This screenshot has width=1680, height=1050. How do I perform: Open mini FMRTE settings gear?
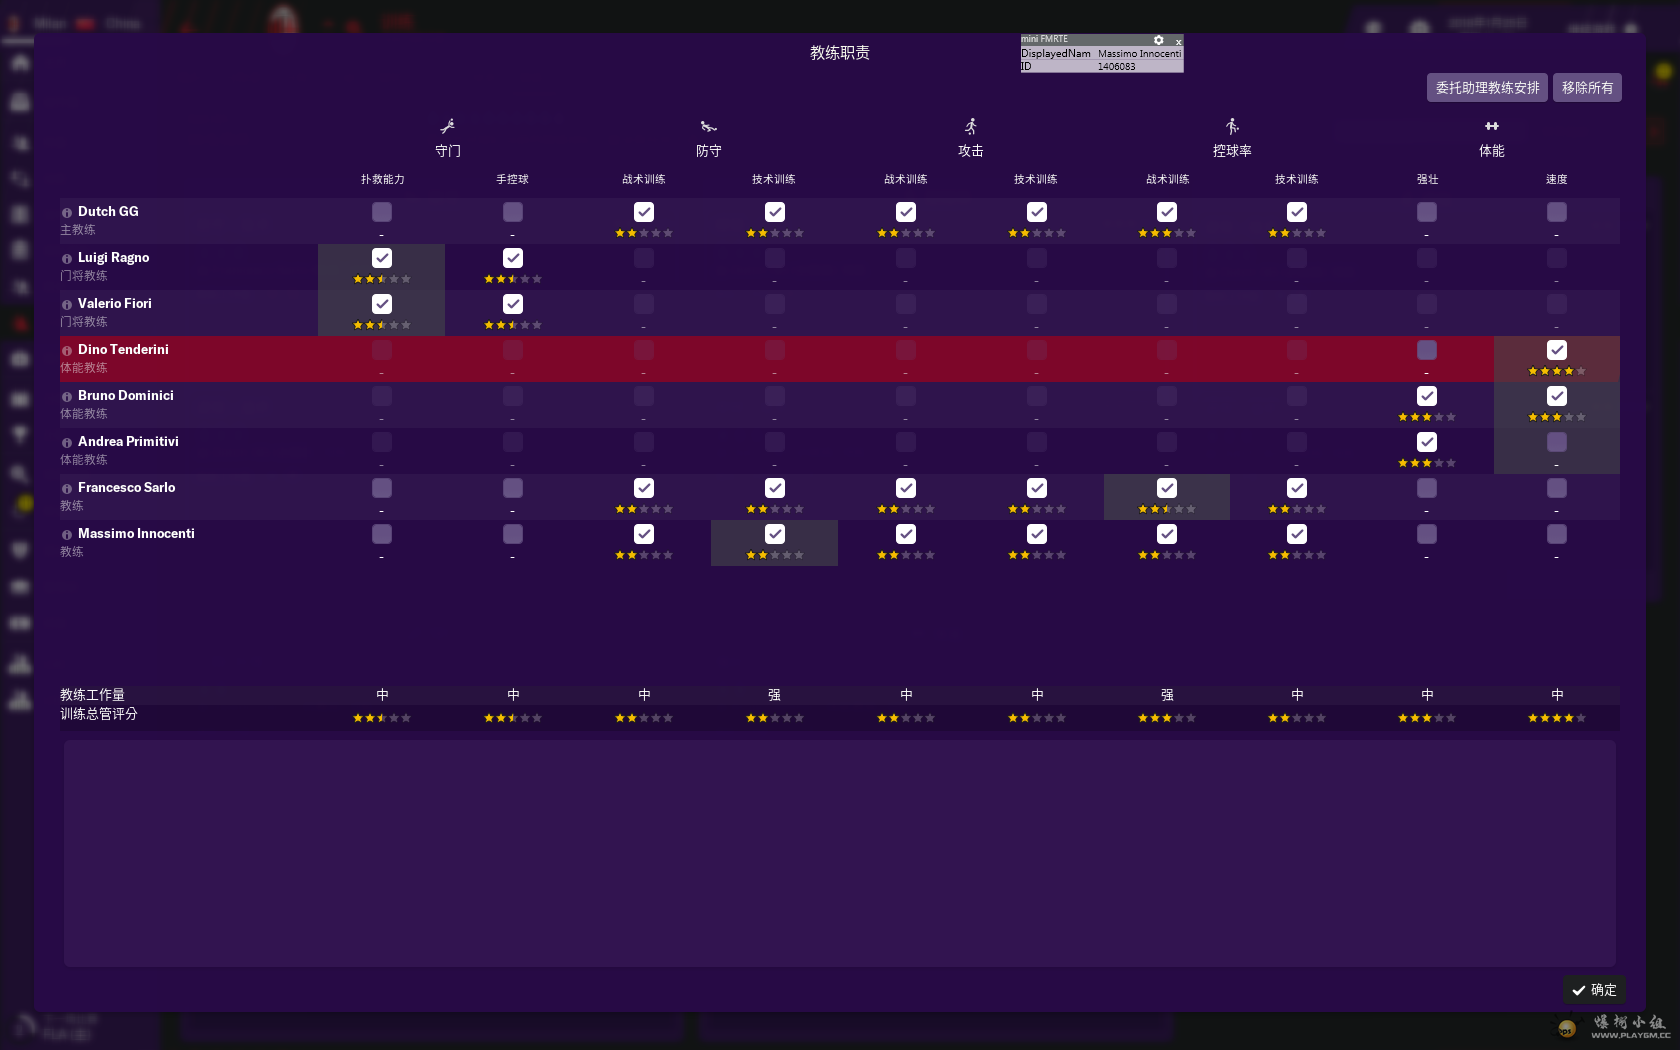[1158, 40]
